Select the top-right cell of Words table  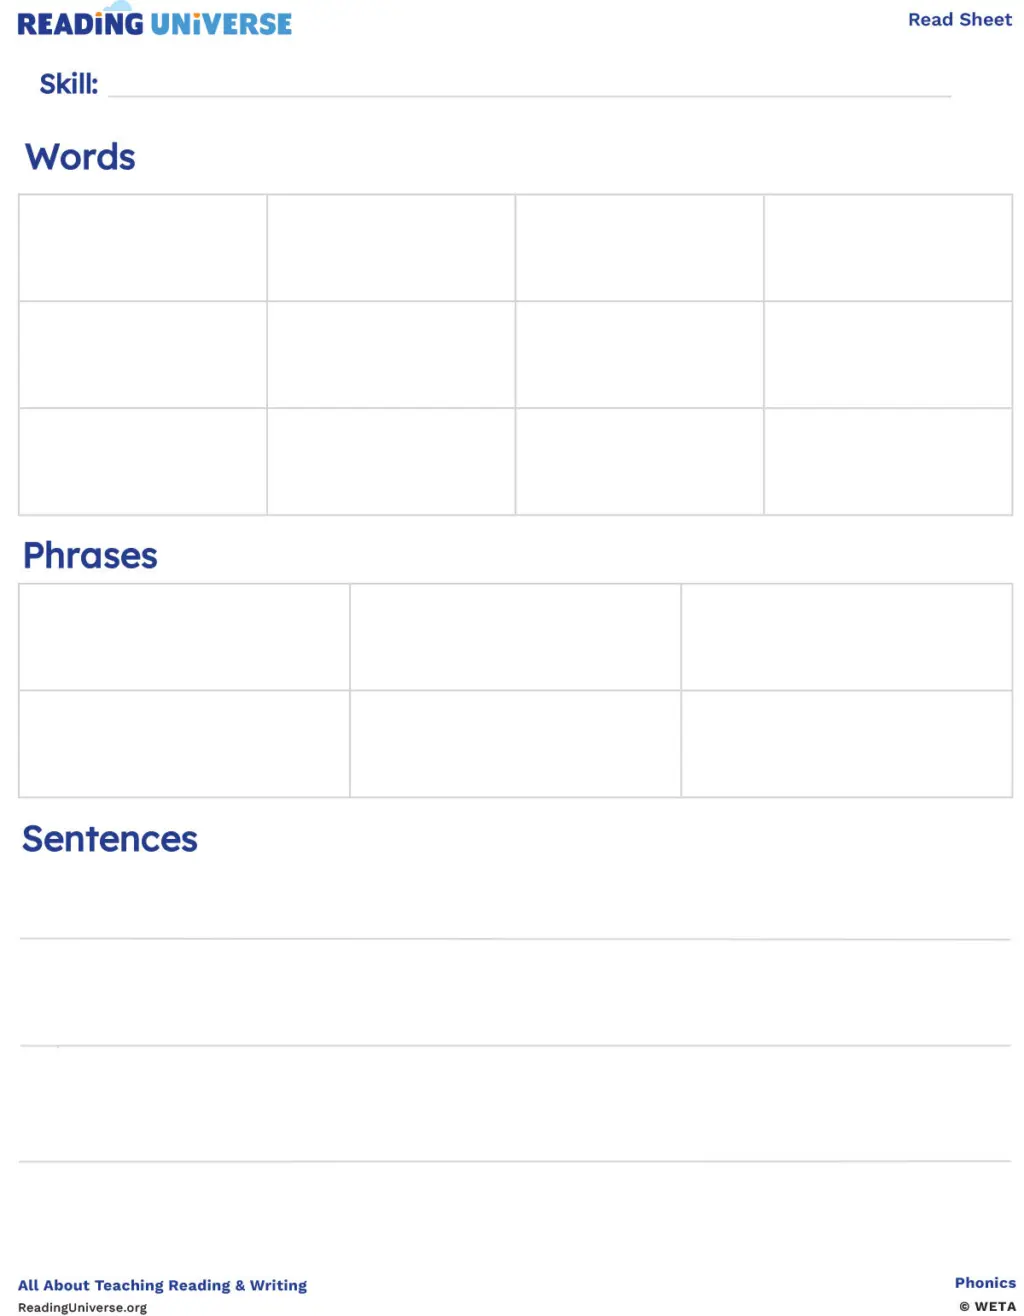888,248
